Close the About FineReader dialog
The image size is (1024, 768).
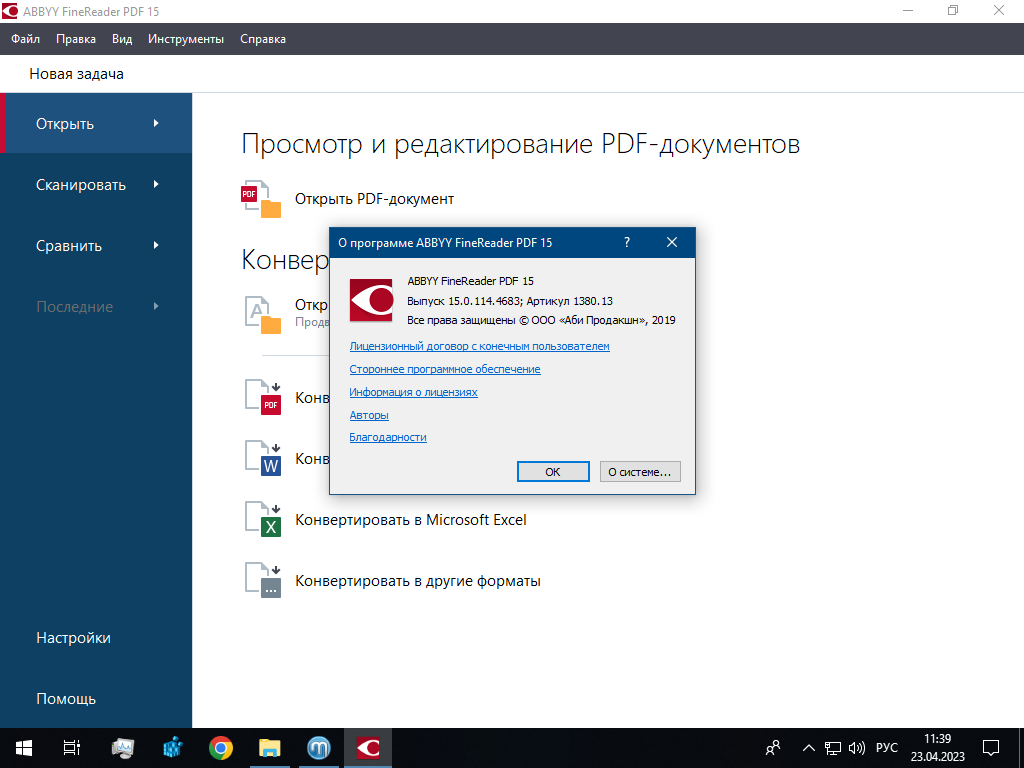click(671, 242)
